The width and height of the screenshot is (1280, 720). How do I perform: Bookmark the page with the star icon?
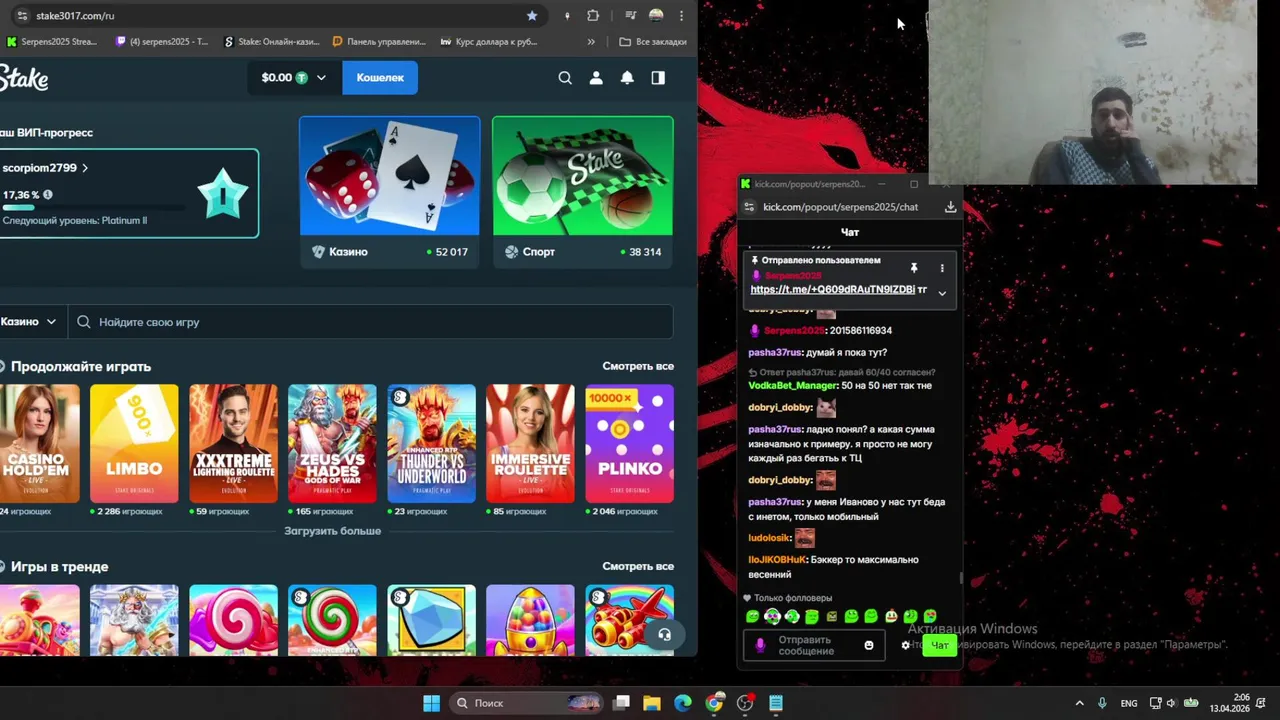click(532, 16)
